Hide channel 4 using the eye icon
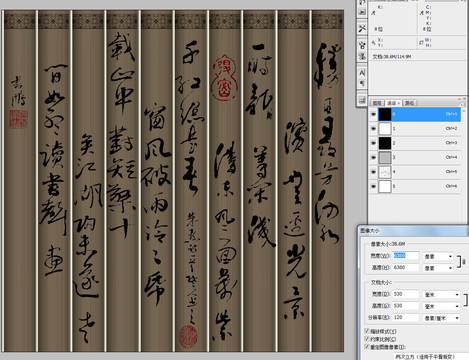The width and height of the screenshot is (469, 360). click(x=373, y=172)
